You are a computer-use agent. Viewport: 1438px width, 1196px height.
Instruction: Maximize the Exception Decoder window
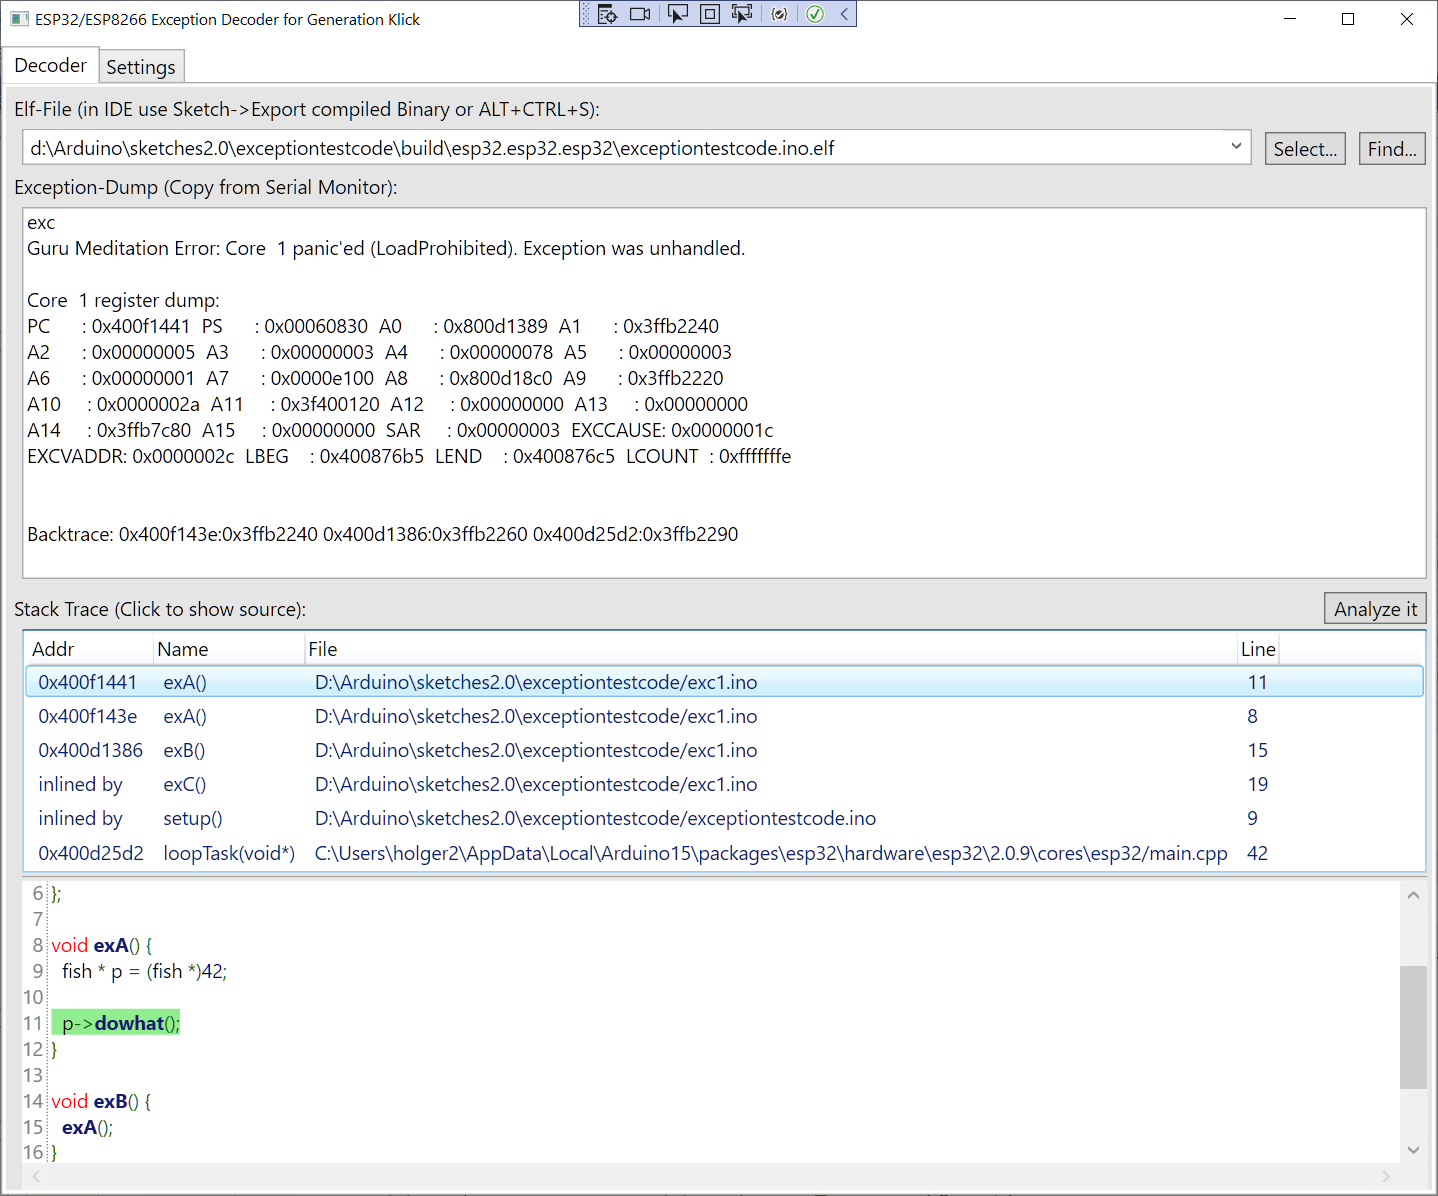pyautogui.click(x=1348, y=19)
